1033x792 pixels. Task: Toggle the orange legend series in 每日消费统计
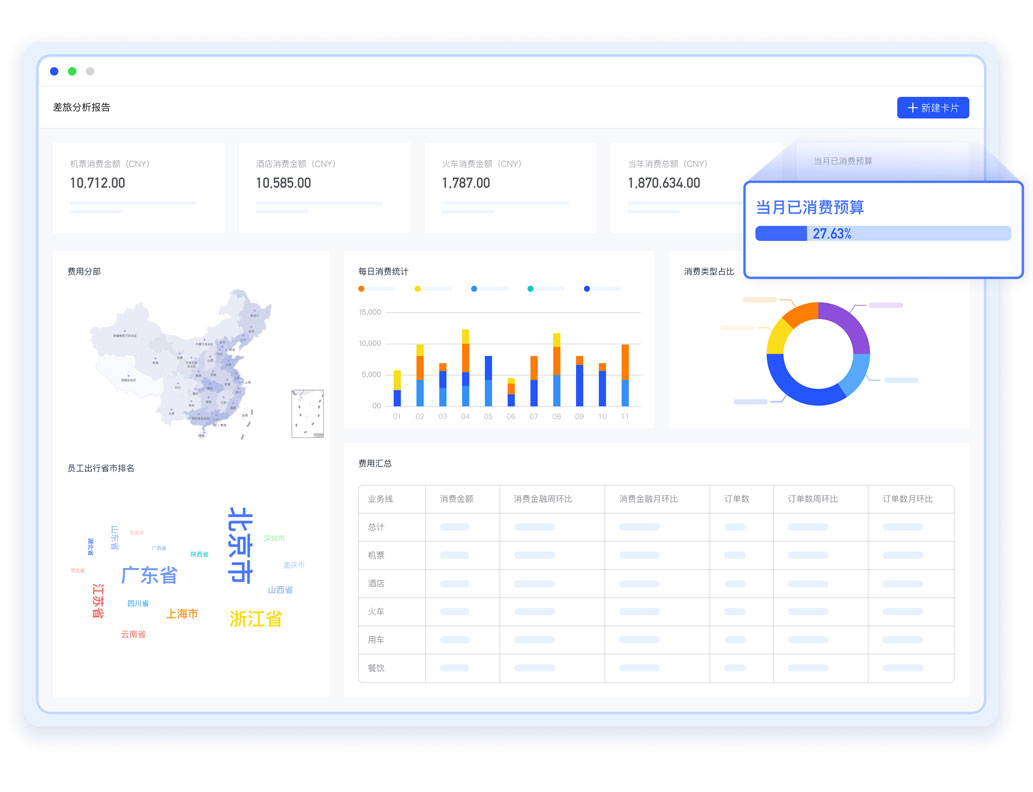pyautogui.click(x=362, y=289)
